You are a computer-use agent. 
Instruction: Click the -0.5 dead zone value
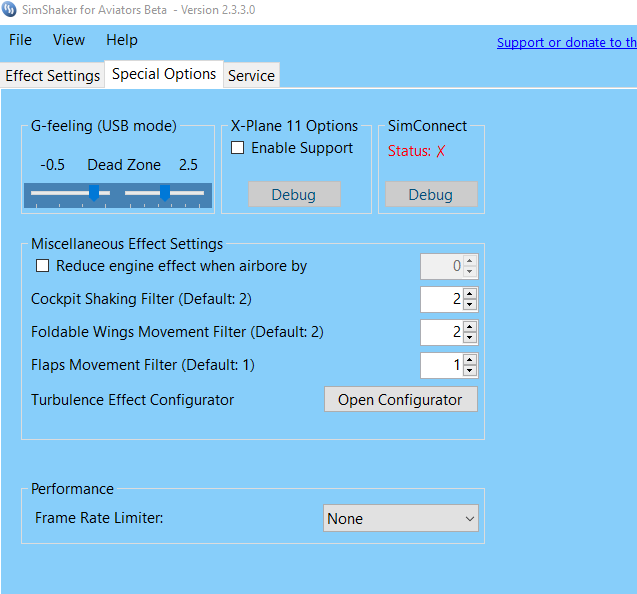[52, 165]
